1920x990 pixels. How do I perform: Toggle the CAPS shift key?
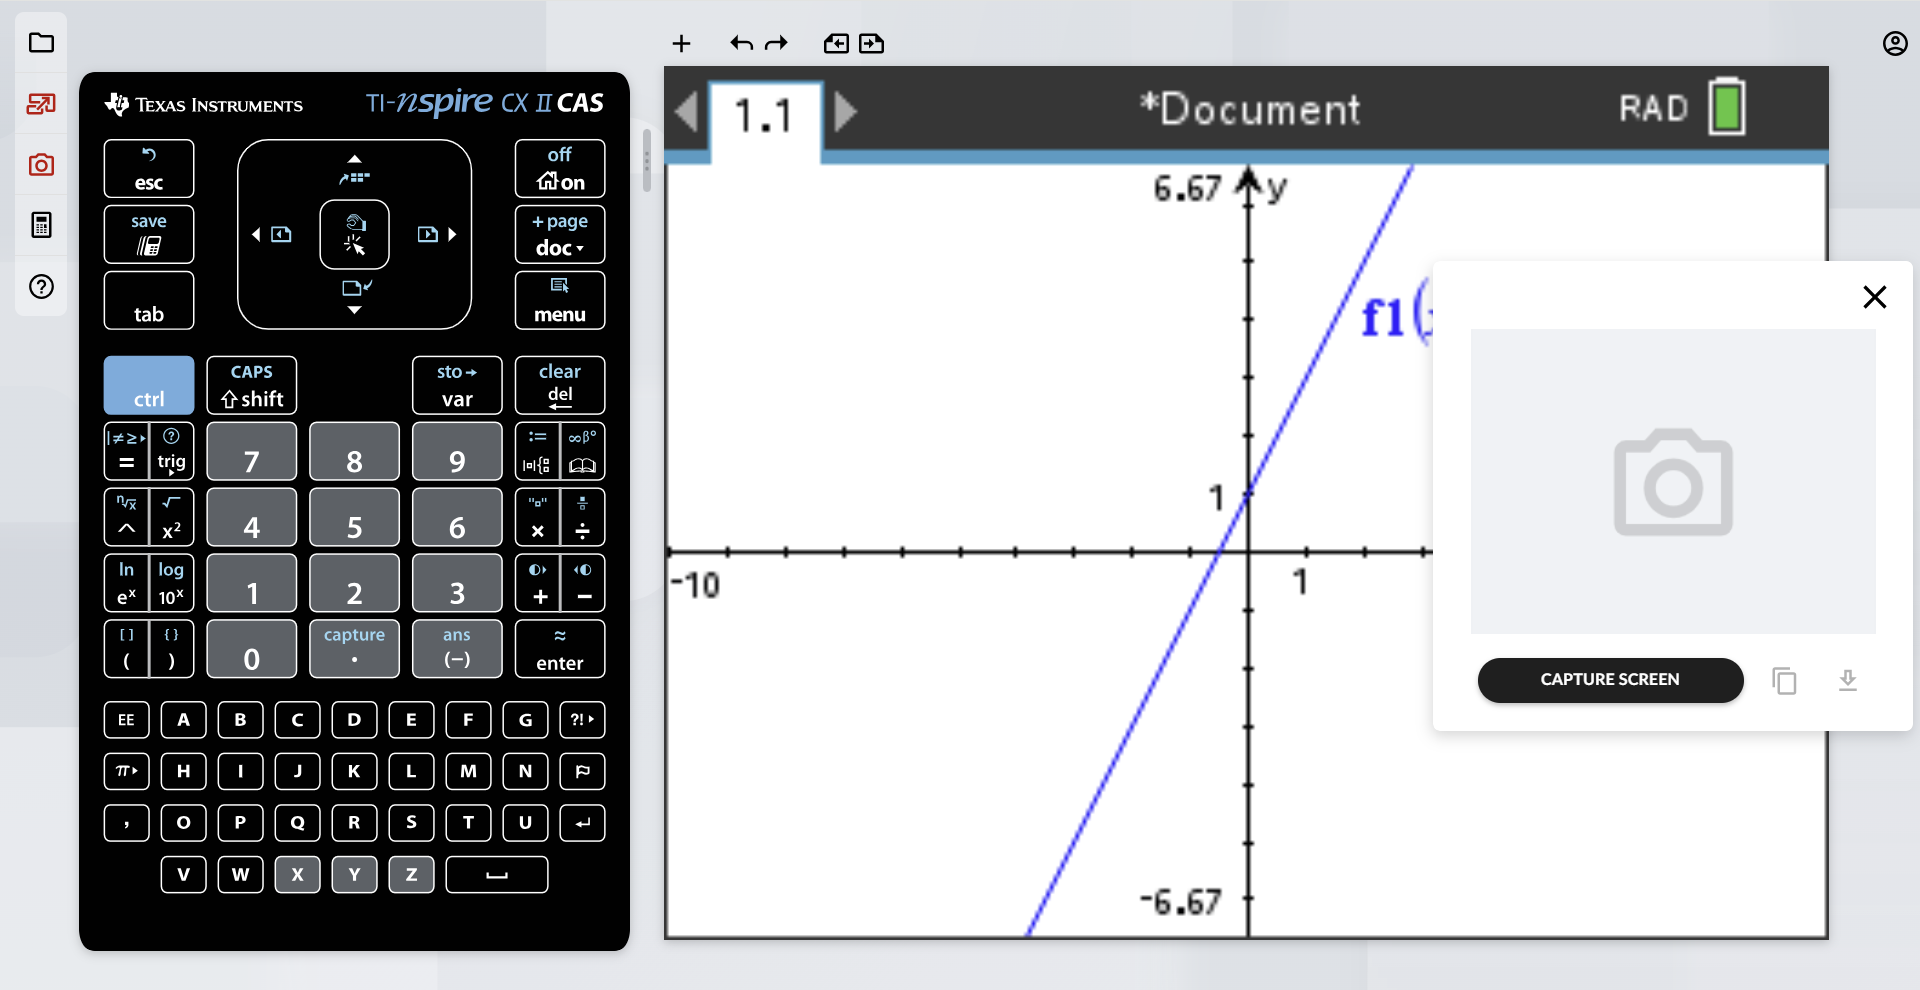pos(252,385)
